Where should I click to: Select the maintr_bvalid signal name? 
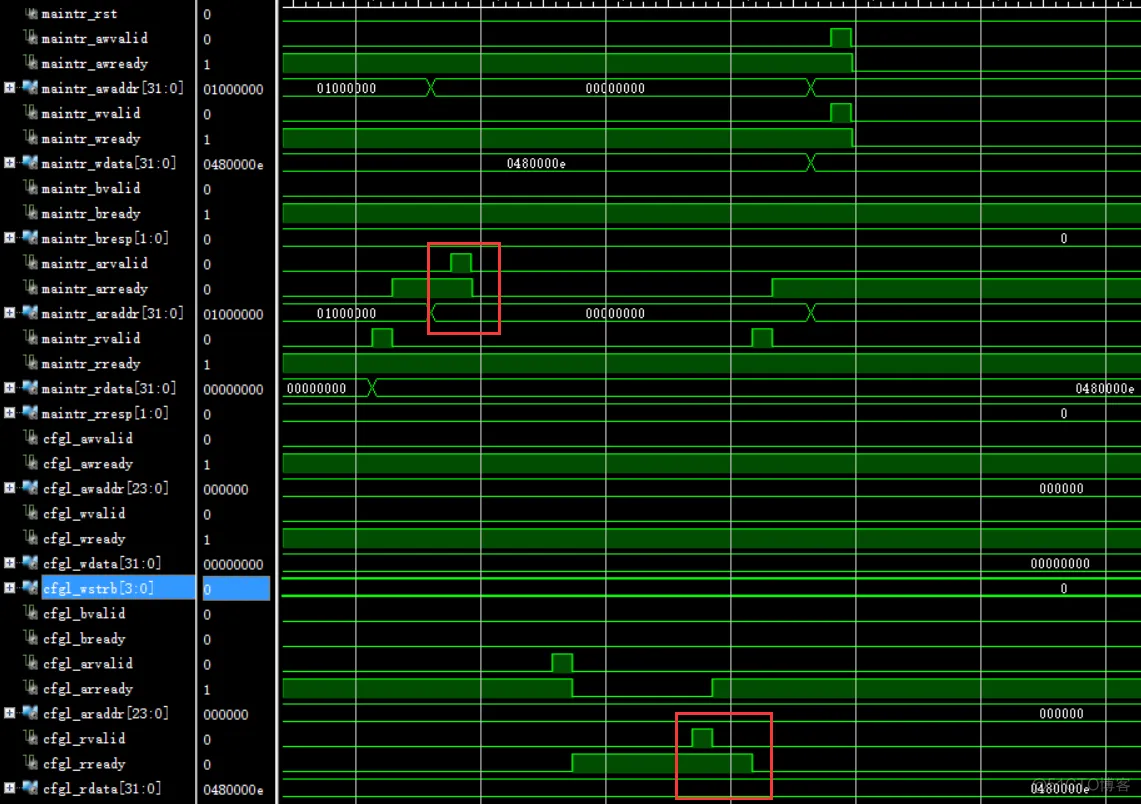pyautogui.click(x=91, y=188)
